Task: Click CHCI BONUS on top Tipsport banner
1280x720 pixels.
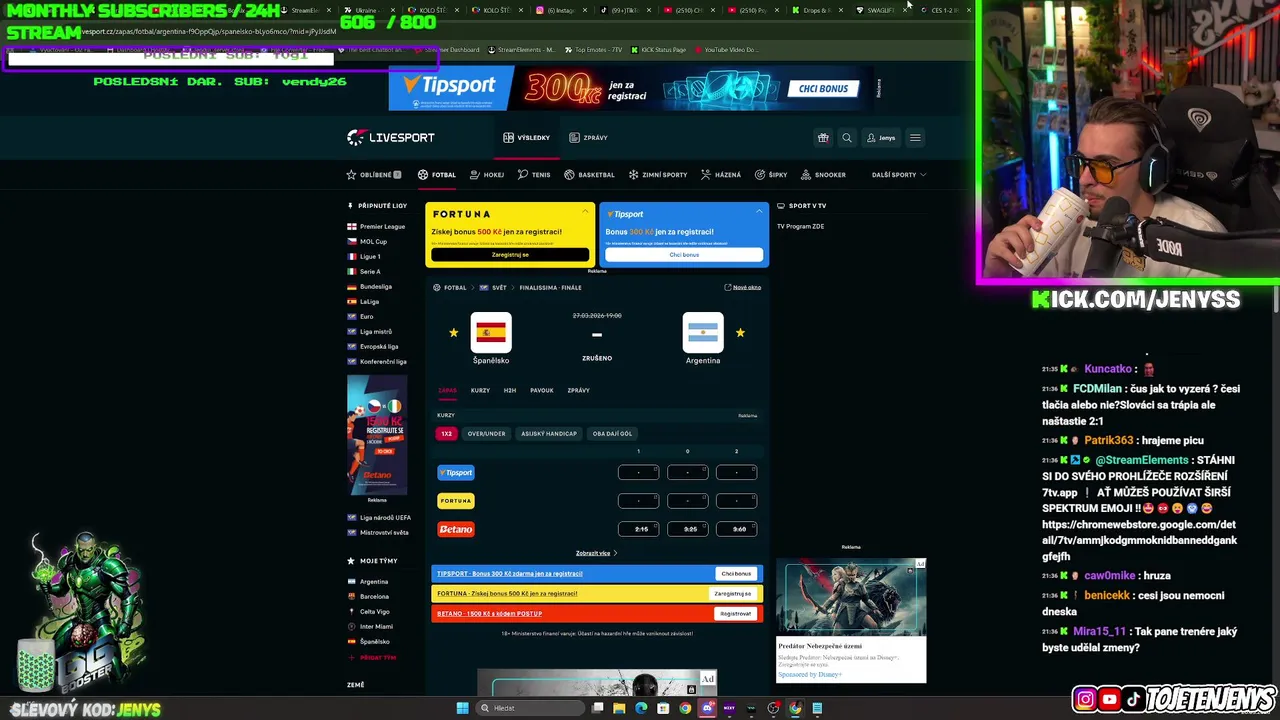Action: coord(823,89)
